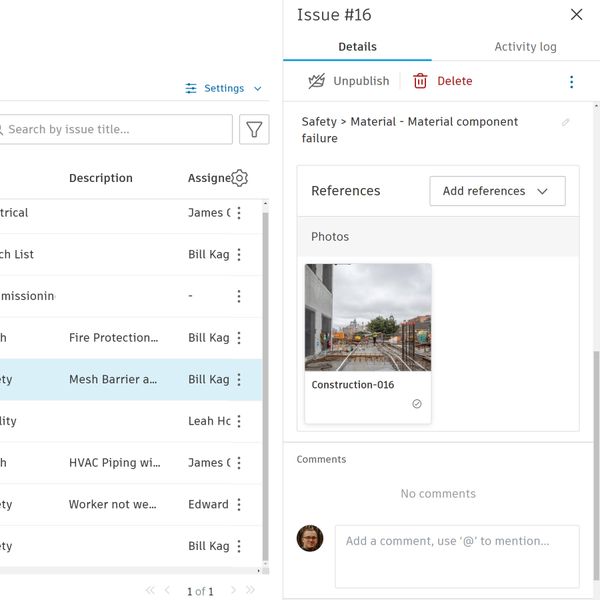
Task: Click the red Delete trash icon
Action: click(x=420, y=82)
